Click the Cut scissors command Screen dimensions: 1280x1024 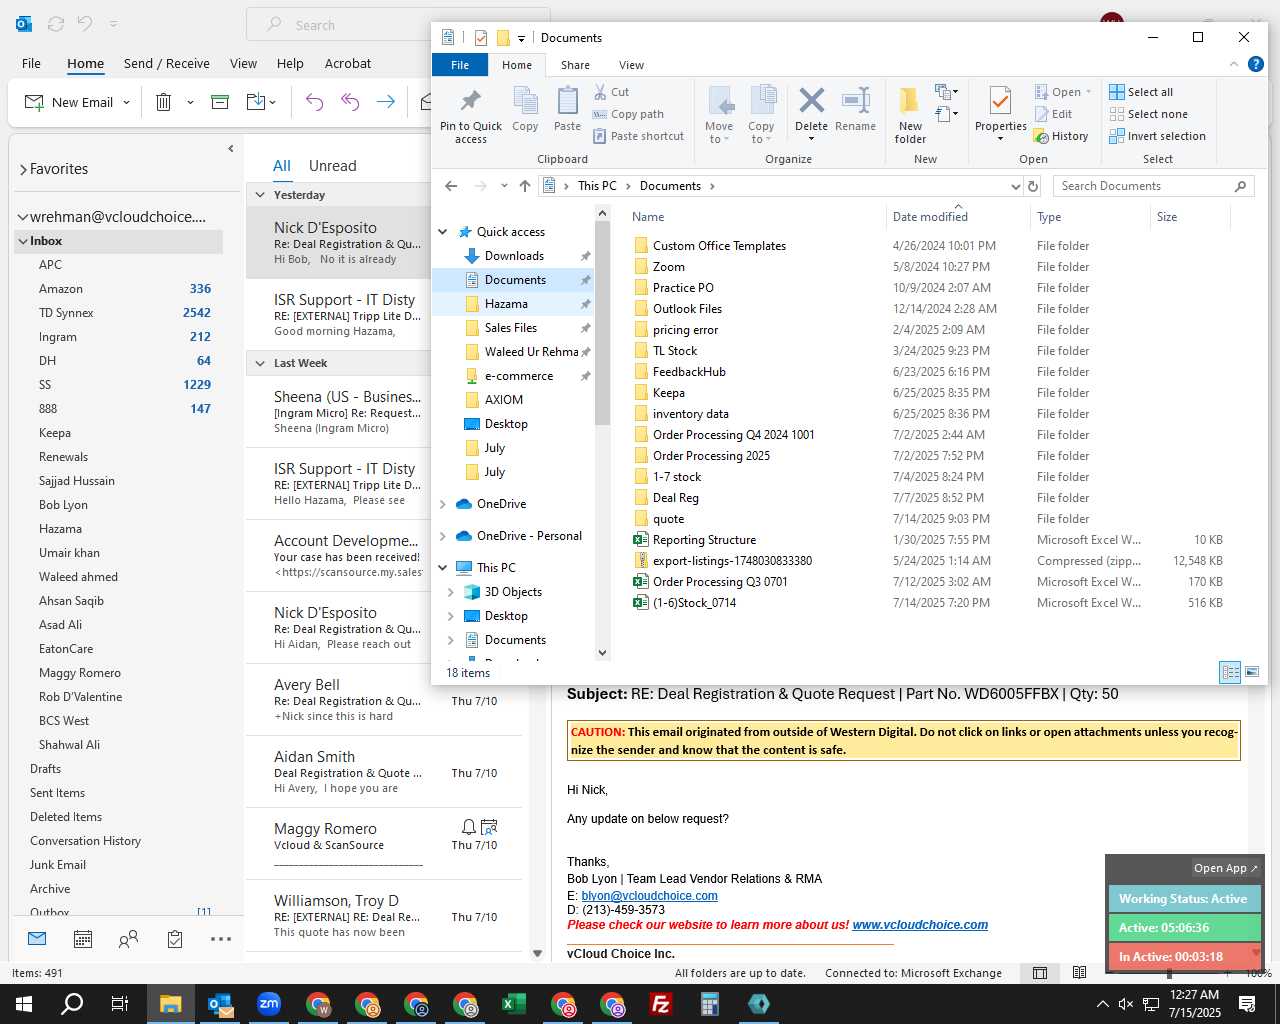click(611, 92)
